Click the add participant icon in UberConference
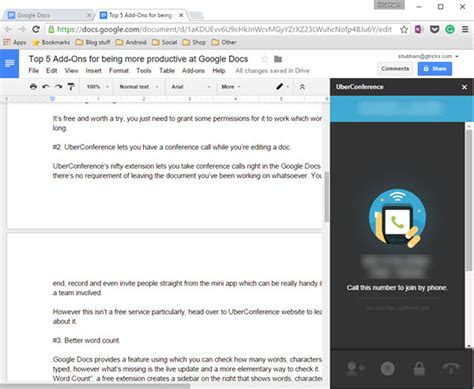 [356, 368]
